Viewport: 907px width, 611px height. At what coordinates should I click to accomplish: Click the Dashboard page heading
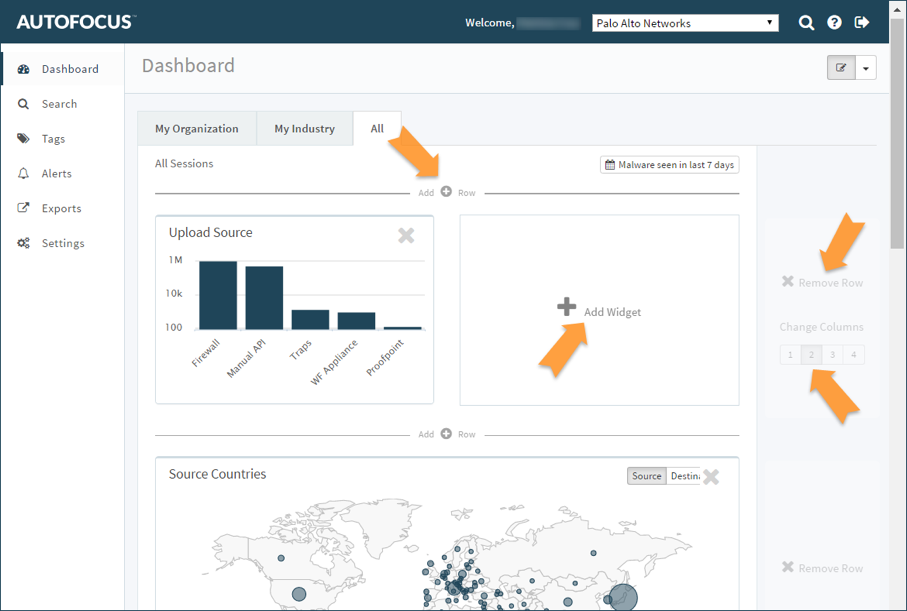[x=189, y=65]
